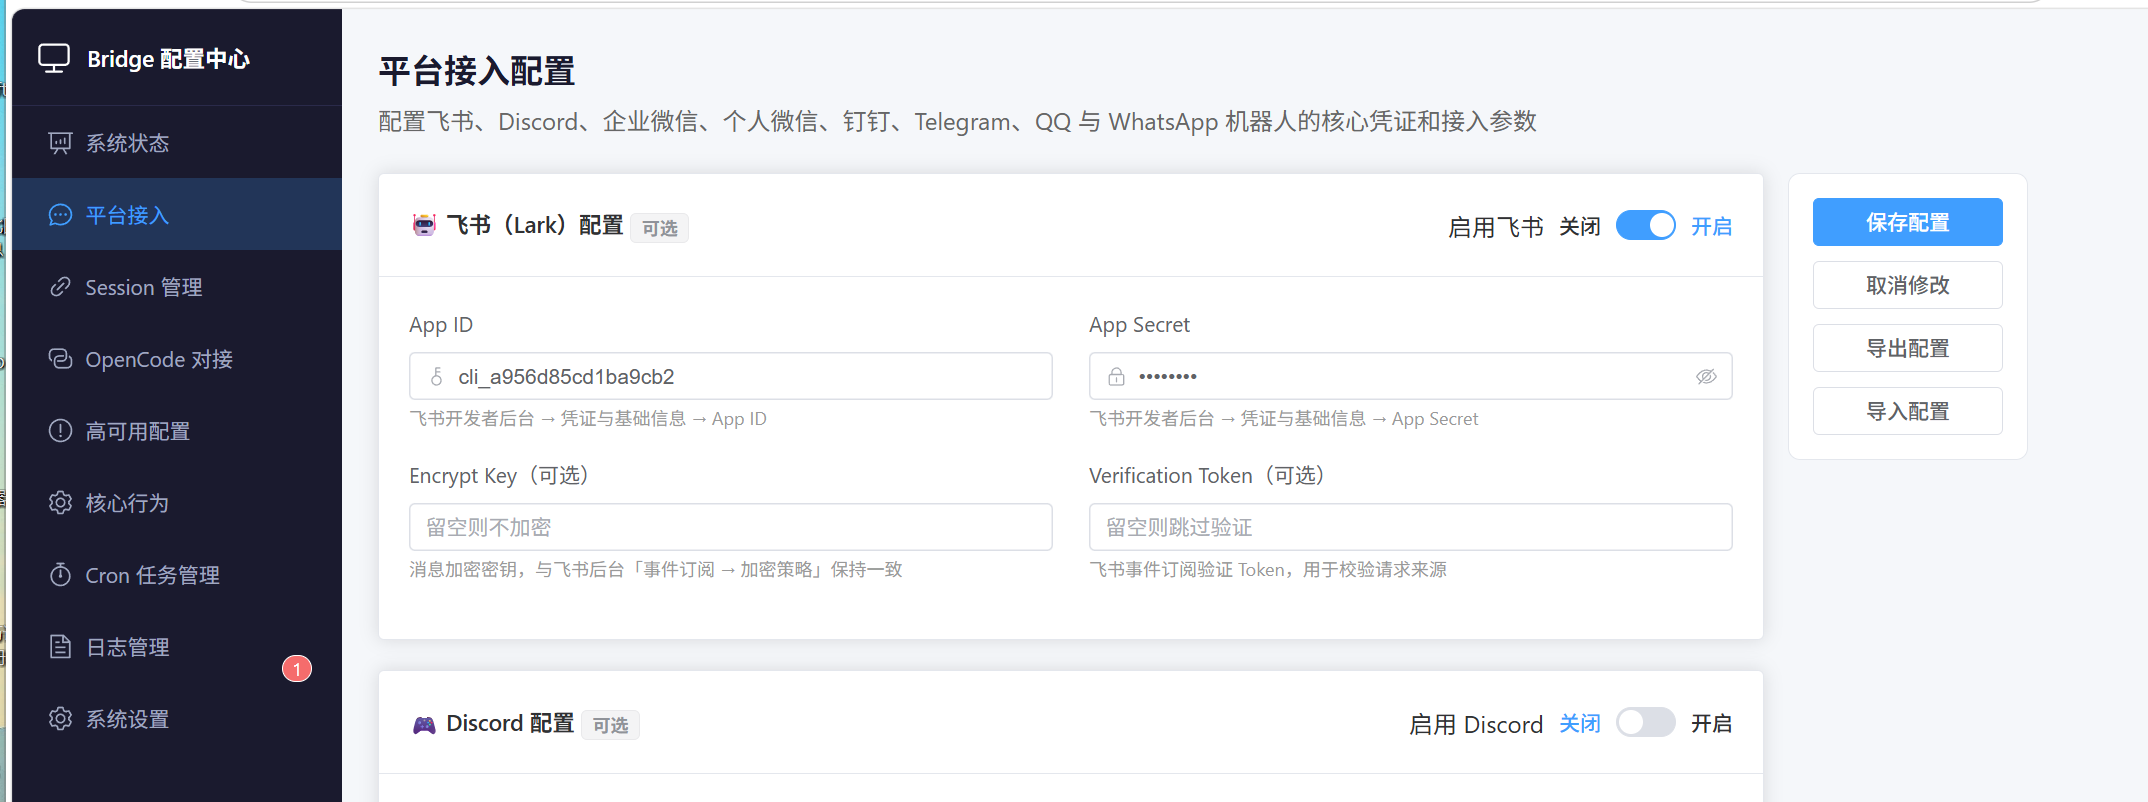Click the 导入配置 button
The height and width of the screenshot is (802, 2148).
point(1907,411)
